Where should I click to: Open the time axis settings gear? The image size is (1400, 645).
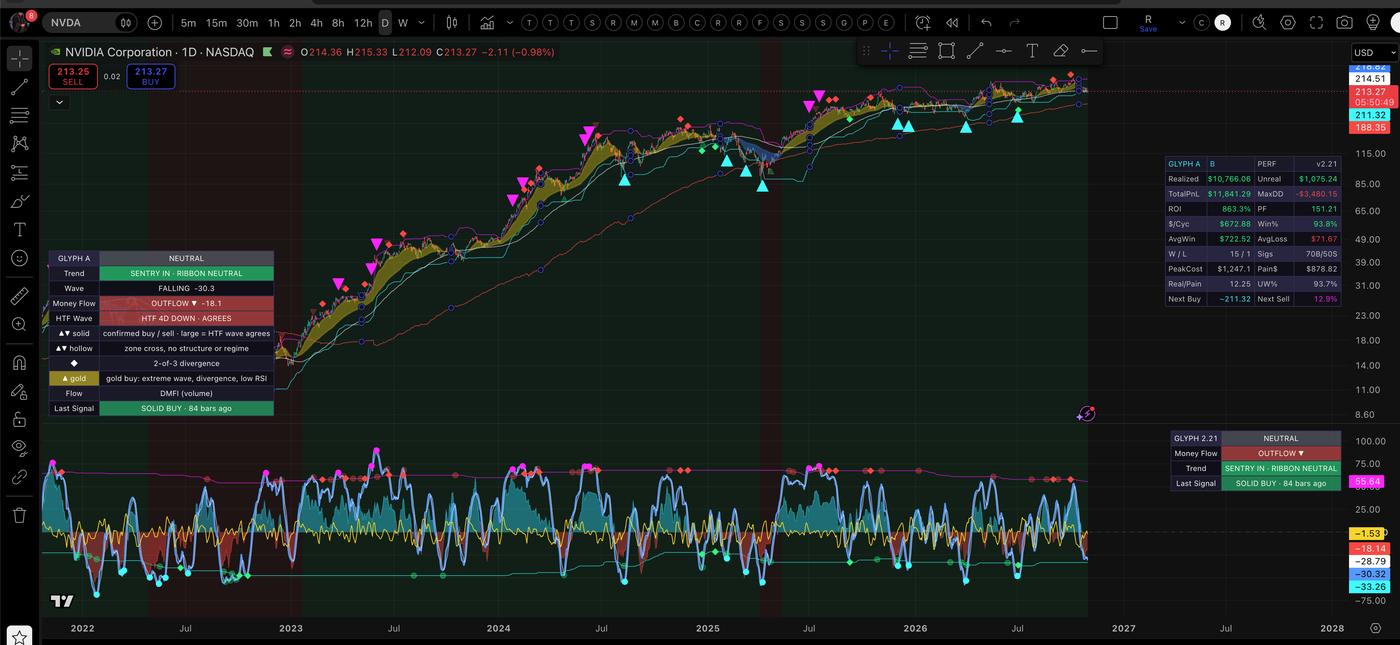pos(1376,628)
